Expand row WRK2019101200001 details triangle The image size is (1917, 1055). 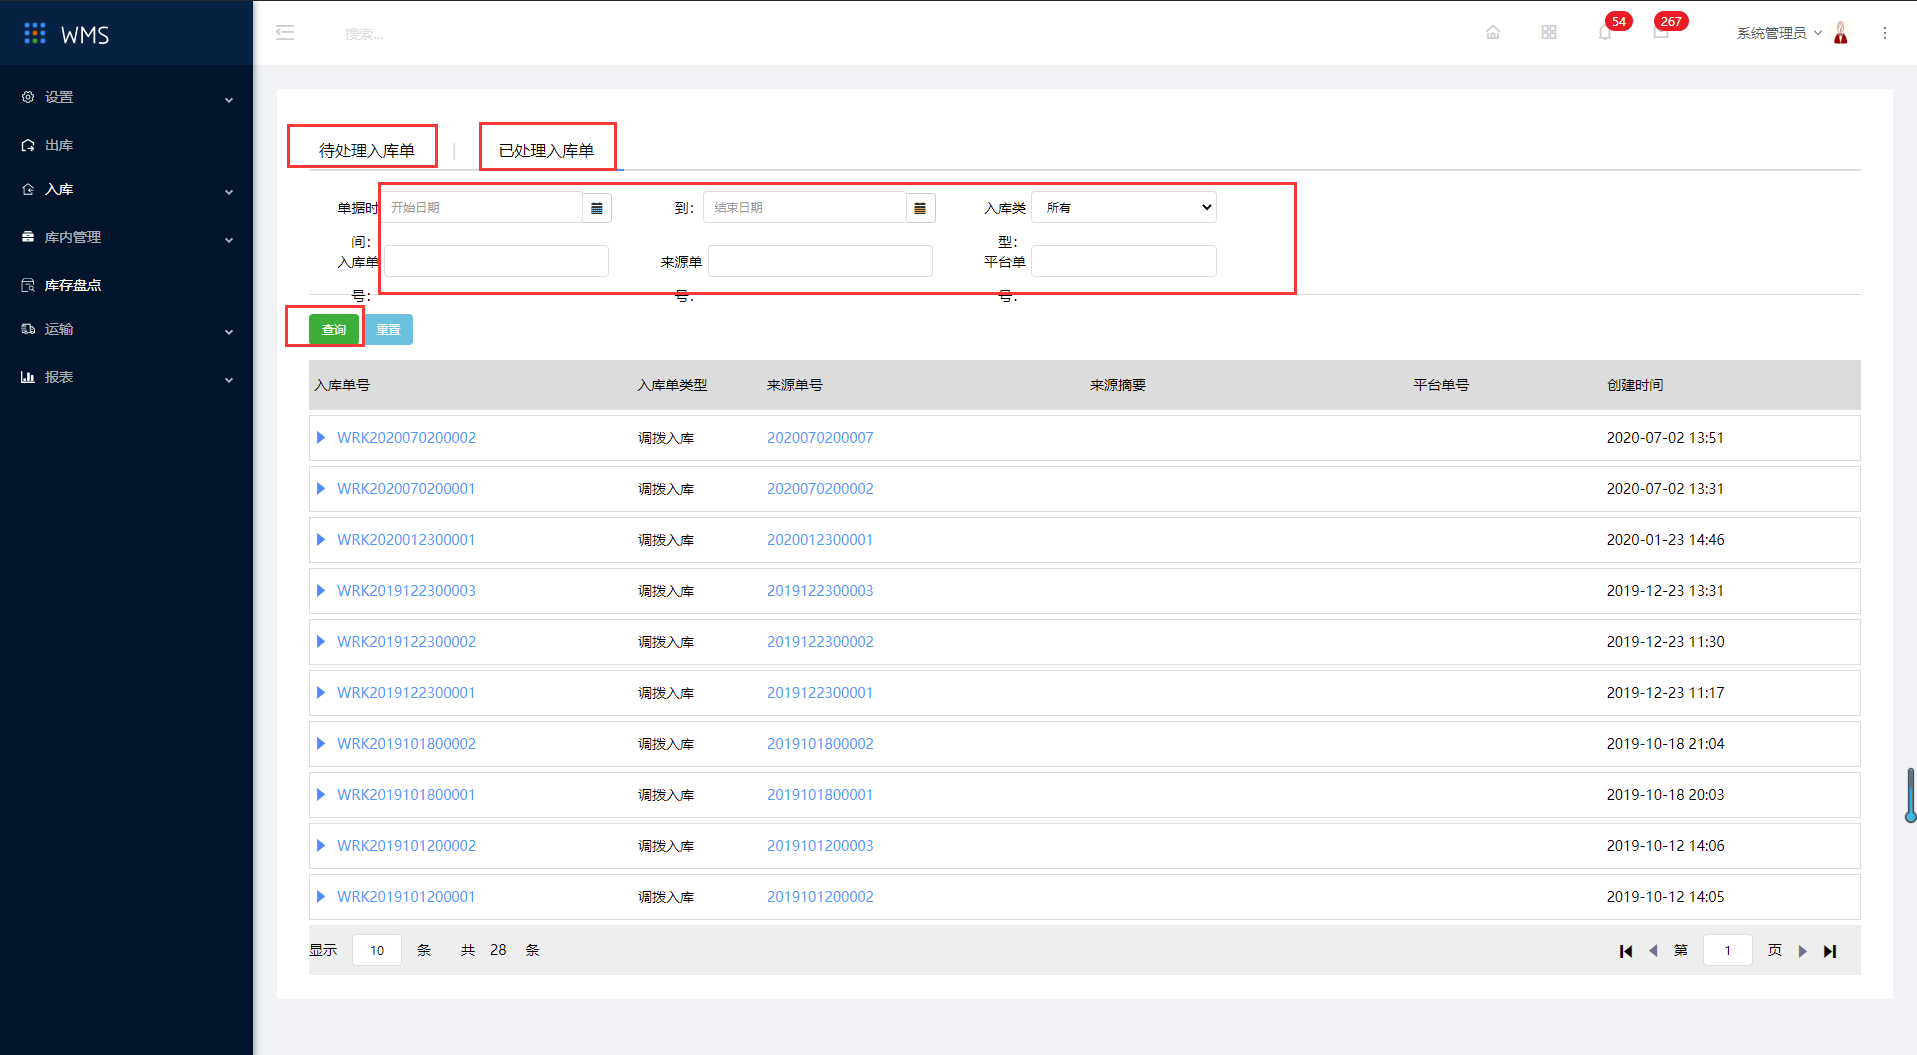[321, 896]
